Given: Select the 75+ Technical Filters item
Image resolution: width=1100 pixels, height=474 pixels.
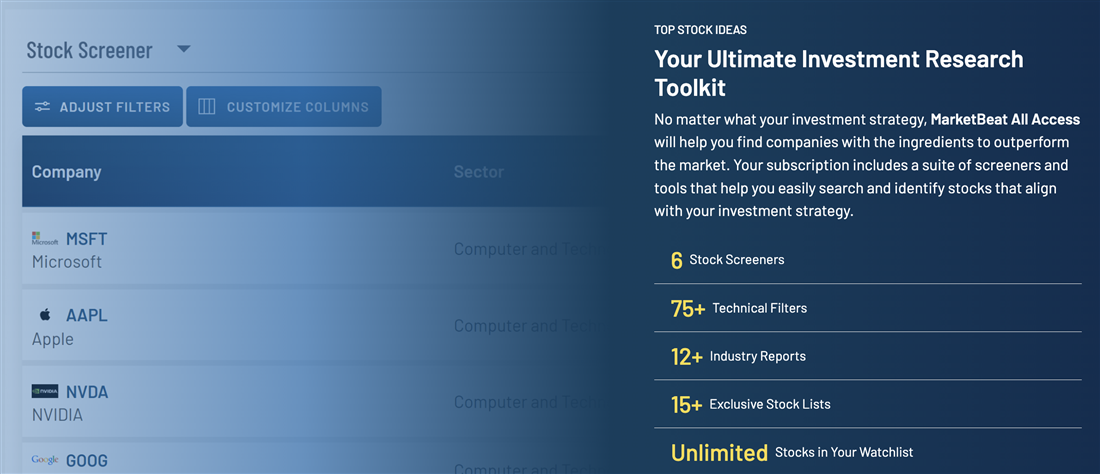Looking at the screenshot, I should [740, 308].
